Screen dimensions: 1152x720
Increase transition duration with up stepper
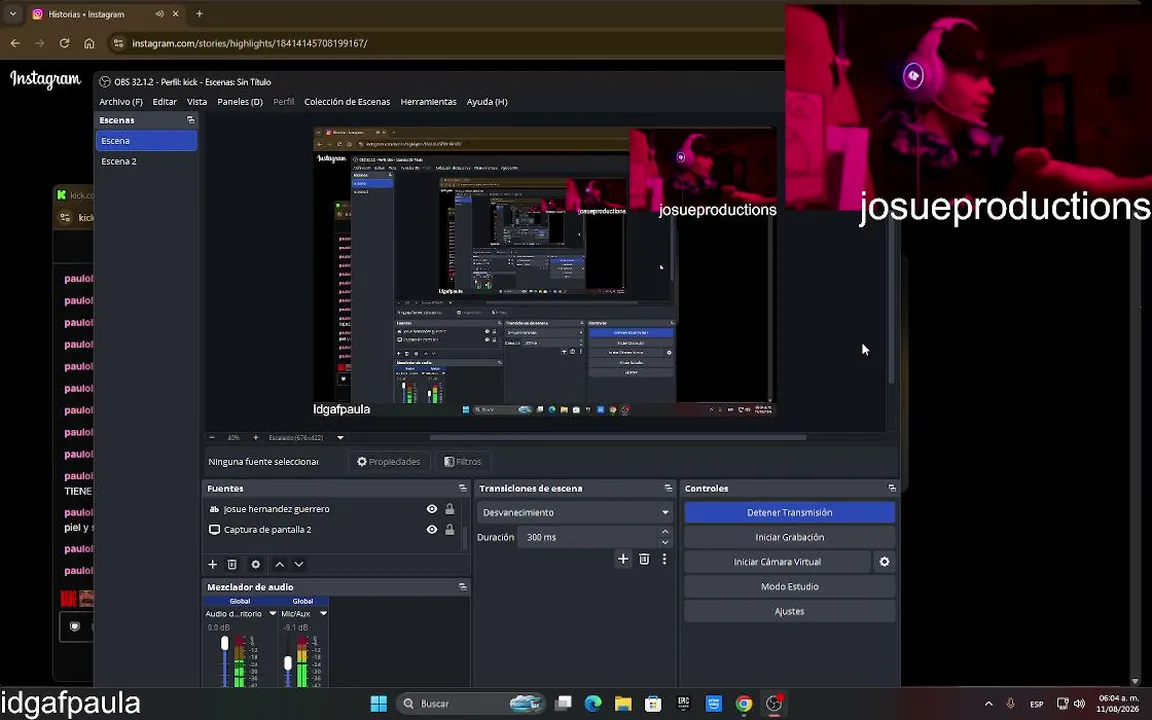(665, 532)
